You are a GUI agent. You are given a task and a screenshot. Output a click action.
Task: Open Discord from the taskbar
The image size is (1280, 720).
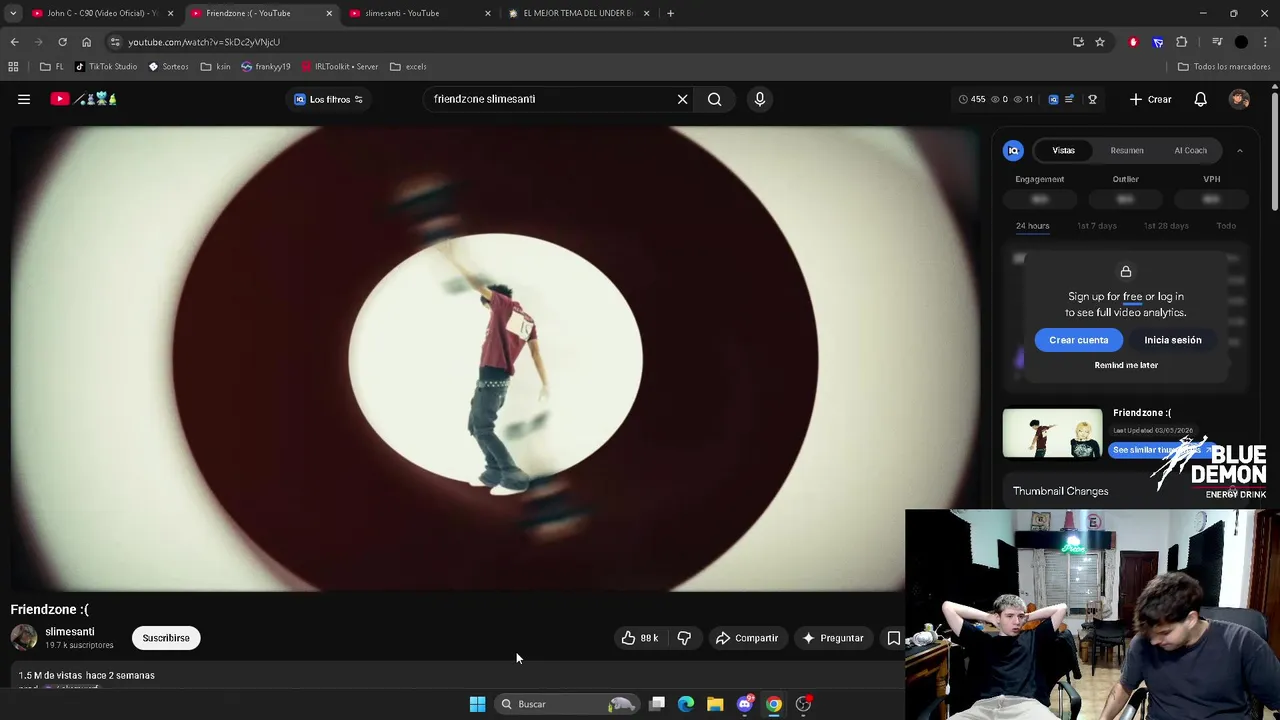[744, 704]
